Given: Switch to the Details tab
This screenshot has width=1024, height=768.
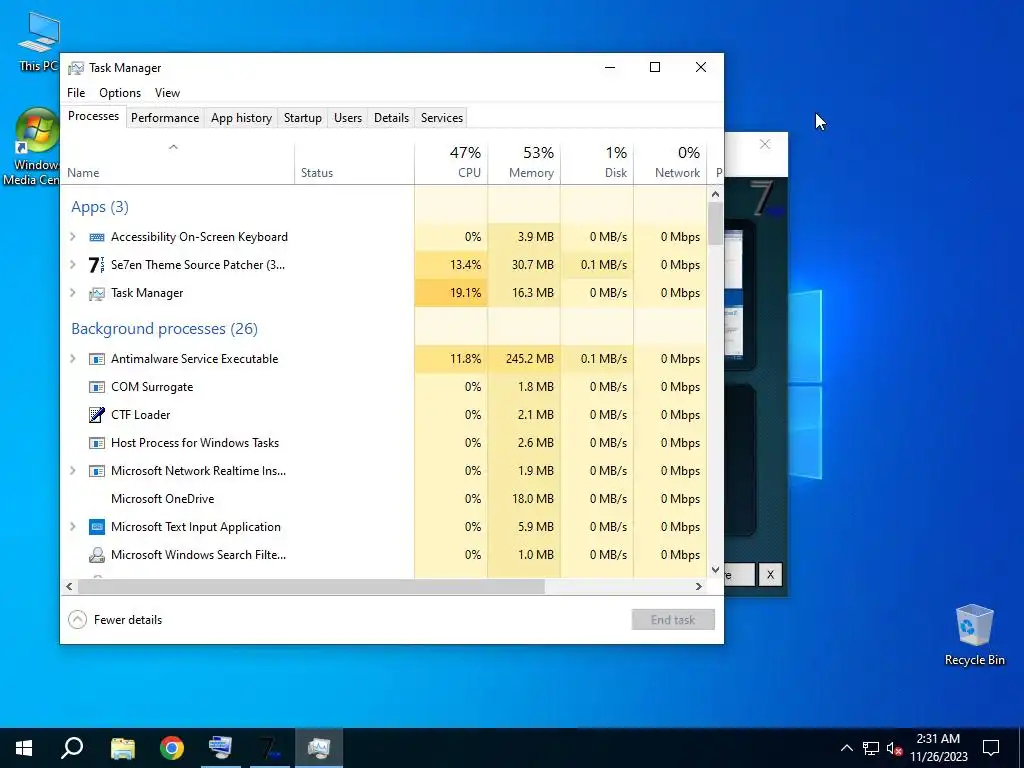Looking at the screenshot, I should point(391,118).
